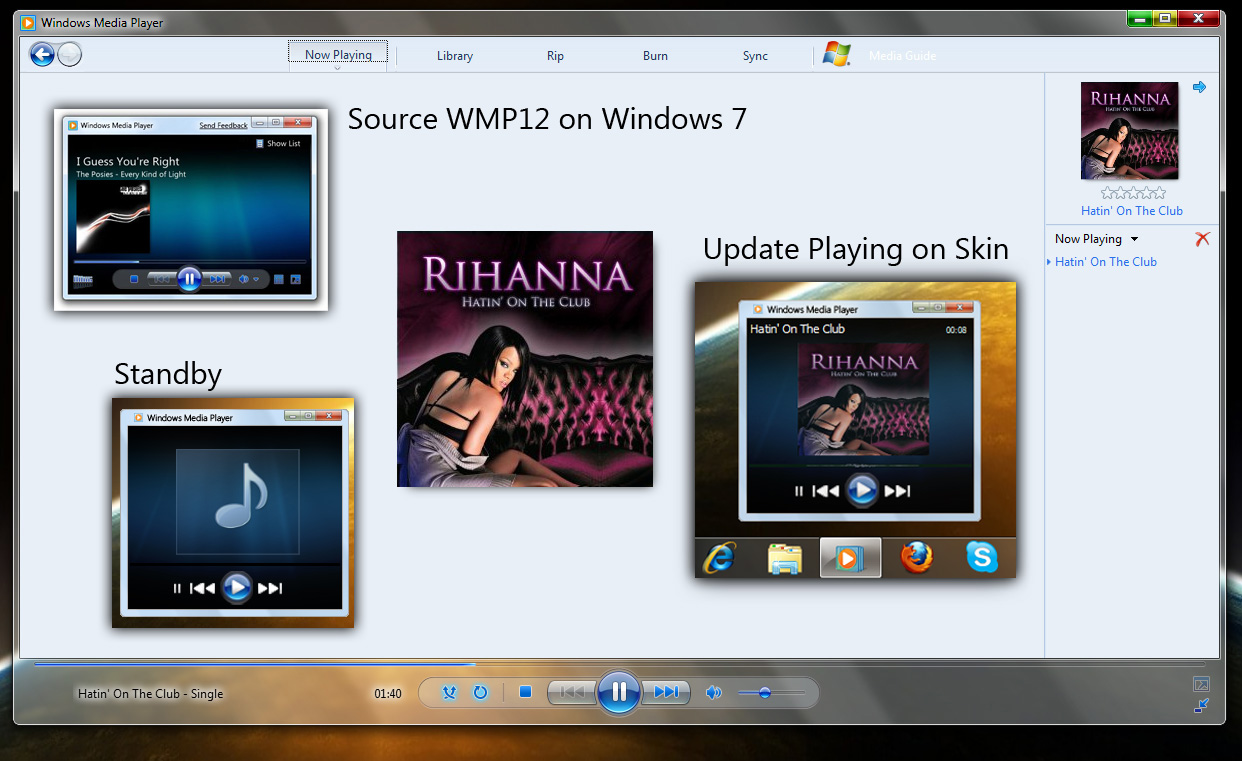Click Previous in WMP12 source window
The image size is (1242, 761).
pyautogui.click(x=161, y=279)
